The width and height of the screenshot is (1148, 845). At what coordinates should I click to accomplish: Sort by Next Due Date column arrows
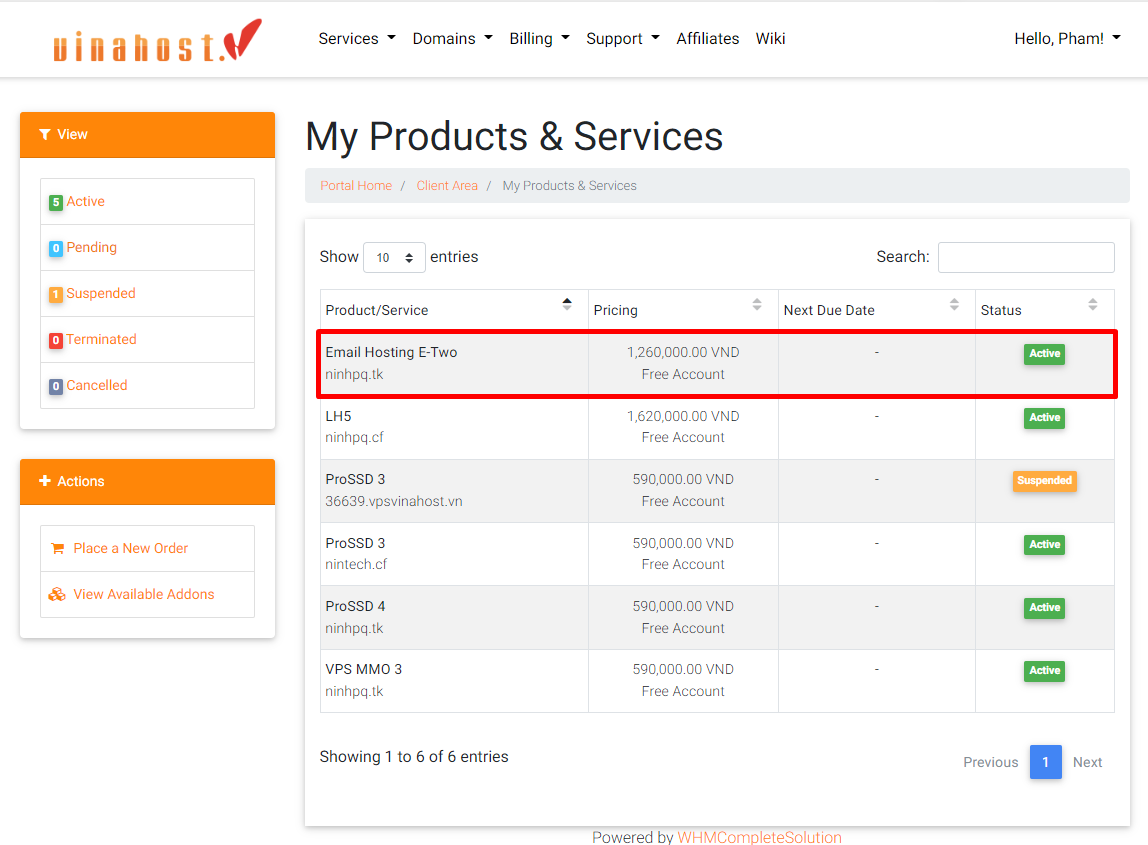click(x=954, y=305)
